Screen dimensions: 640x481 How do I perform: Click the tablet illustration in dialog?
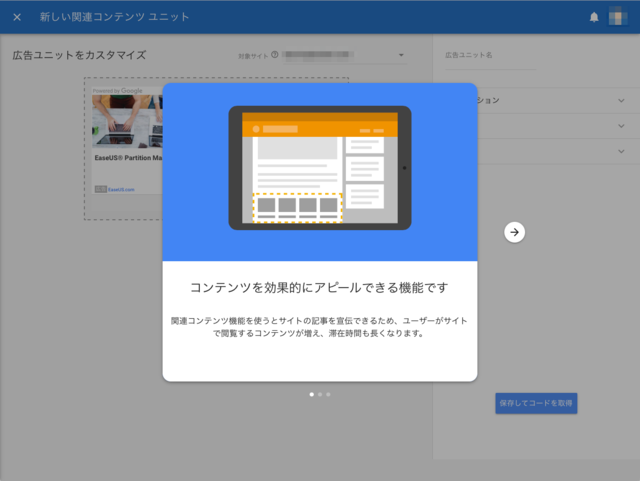[x=320, y=168]
